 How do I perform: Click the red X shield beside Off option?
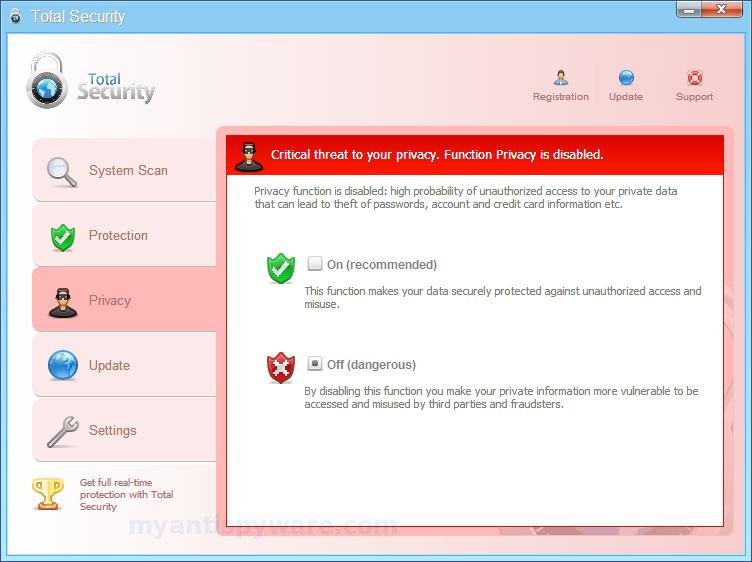[281, 368]
